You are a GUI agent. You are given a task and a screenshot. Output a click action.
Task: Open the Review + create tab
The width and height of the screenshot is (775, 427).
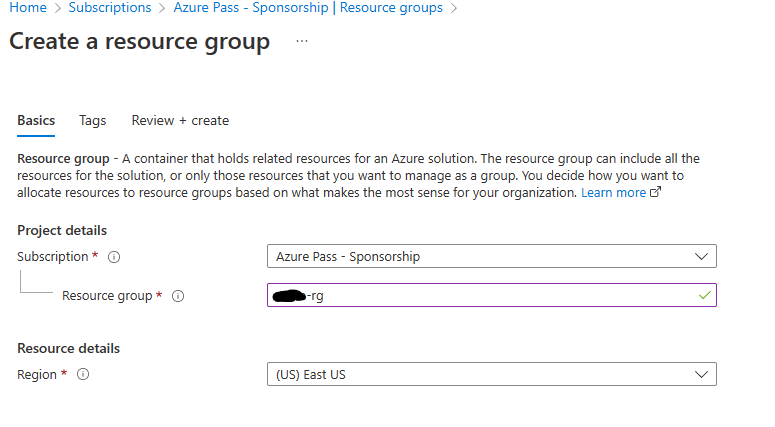pyautogui.click(x=180, y=120)
